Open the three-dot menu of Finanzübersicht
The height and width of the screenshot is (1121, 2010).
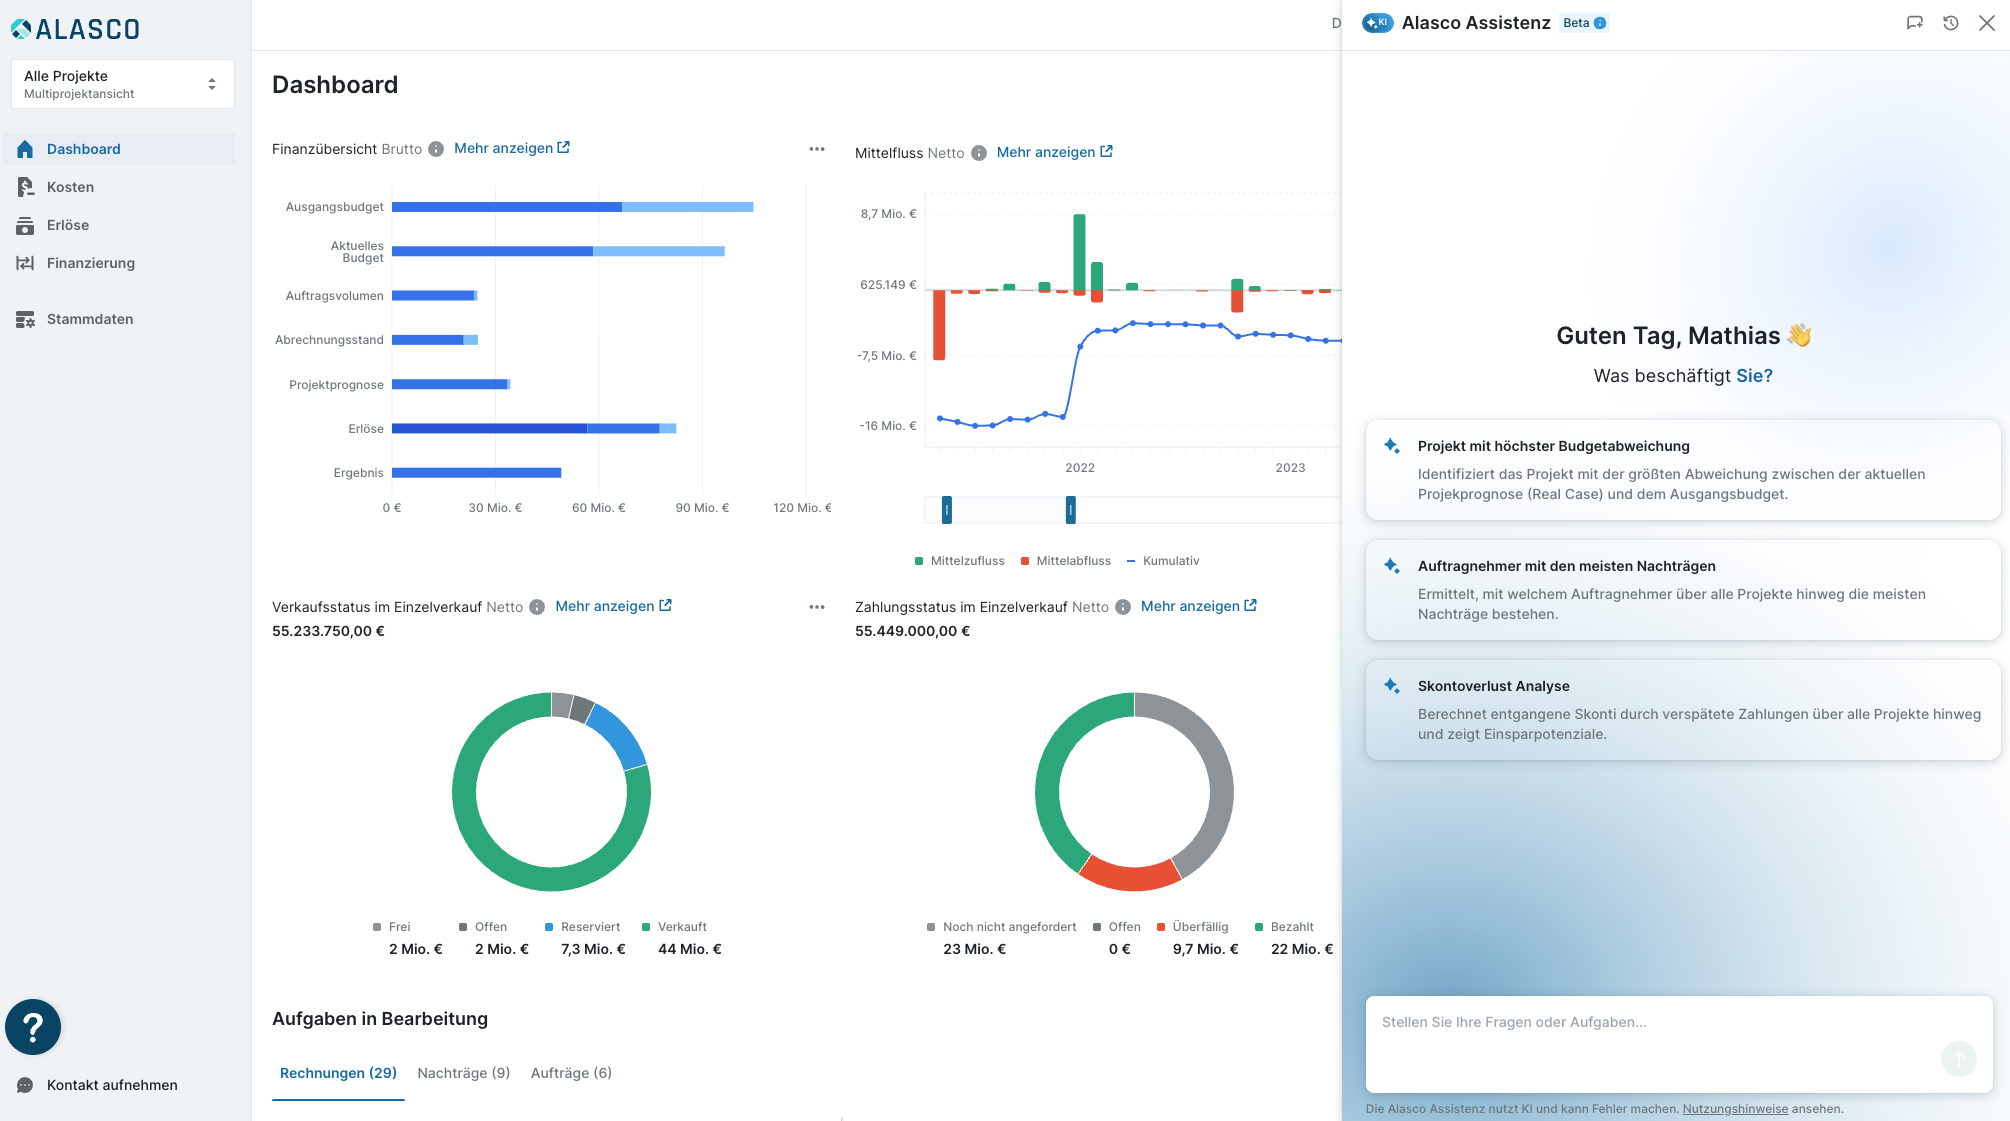click(817, 149)
